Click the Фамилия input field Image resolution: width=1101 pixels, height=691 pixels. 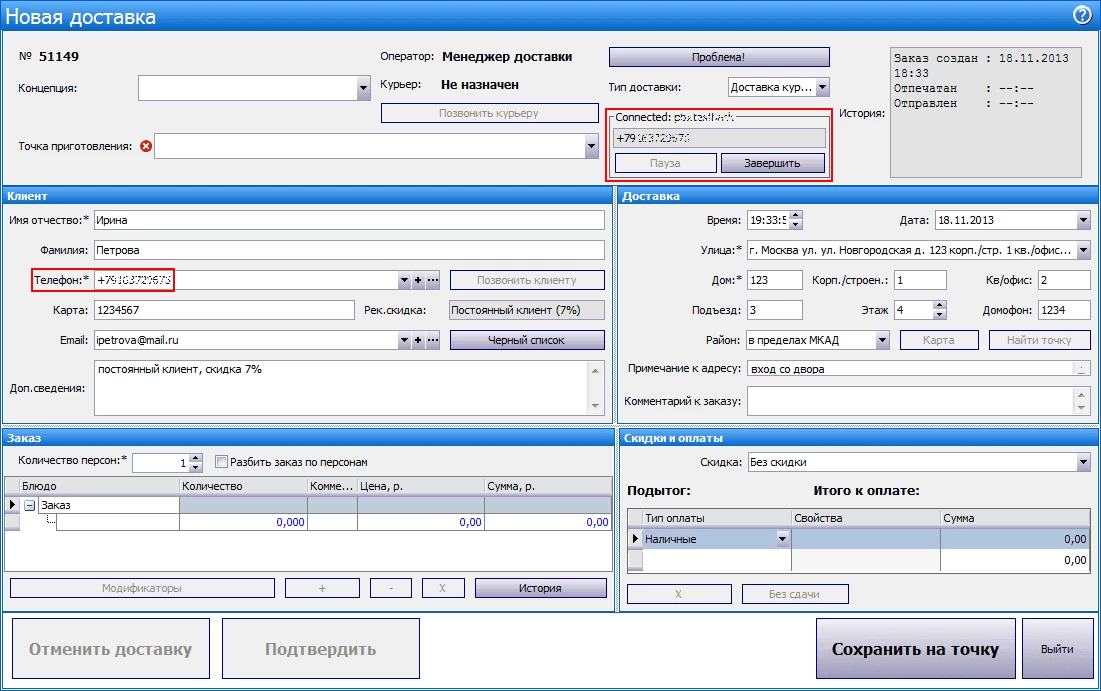tap(349, 250)
